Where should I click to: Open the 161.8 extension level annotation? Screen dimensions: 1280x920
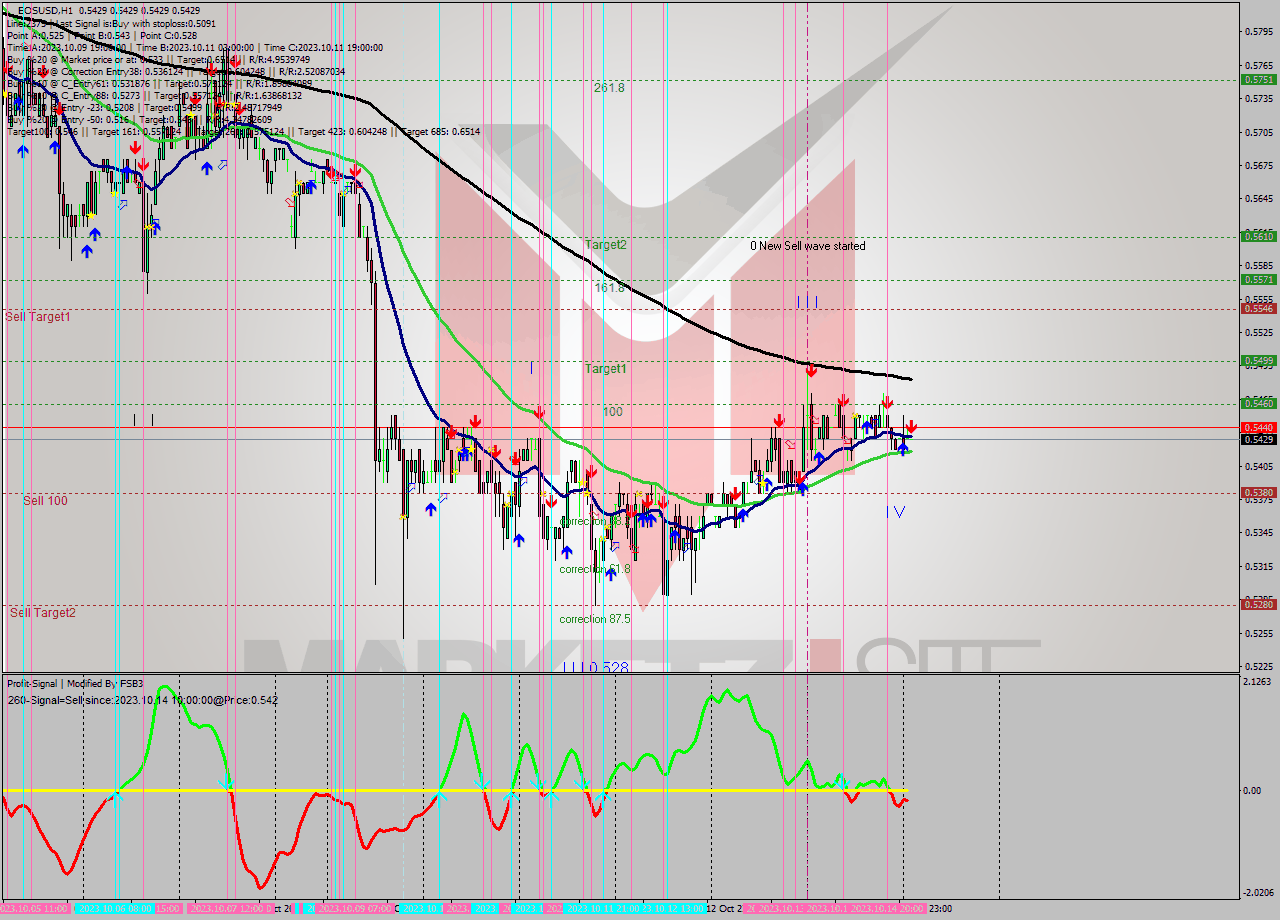[608, 287]
